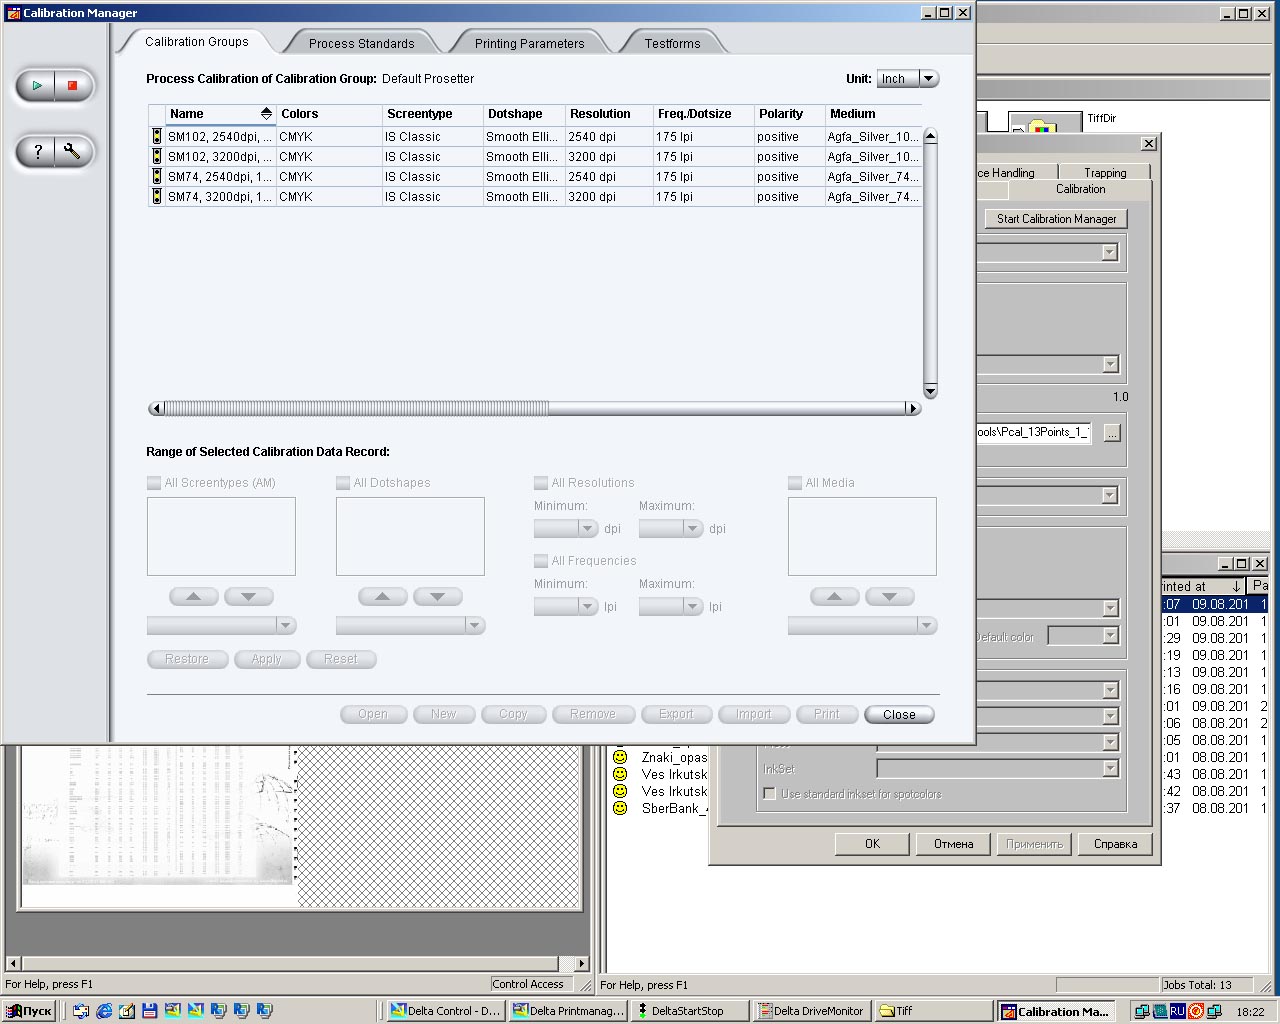
Task: Click browse button next to Pcal_13Points path
Action: point(1112,433)
